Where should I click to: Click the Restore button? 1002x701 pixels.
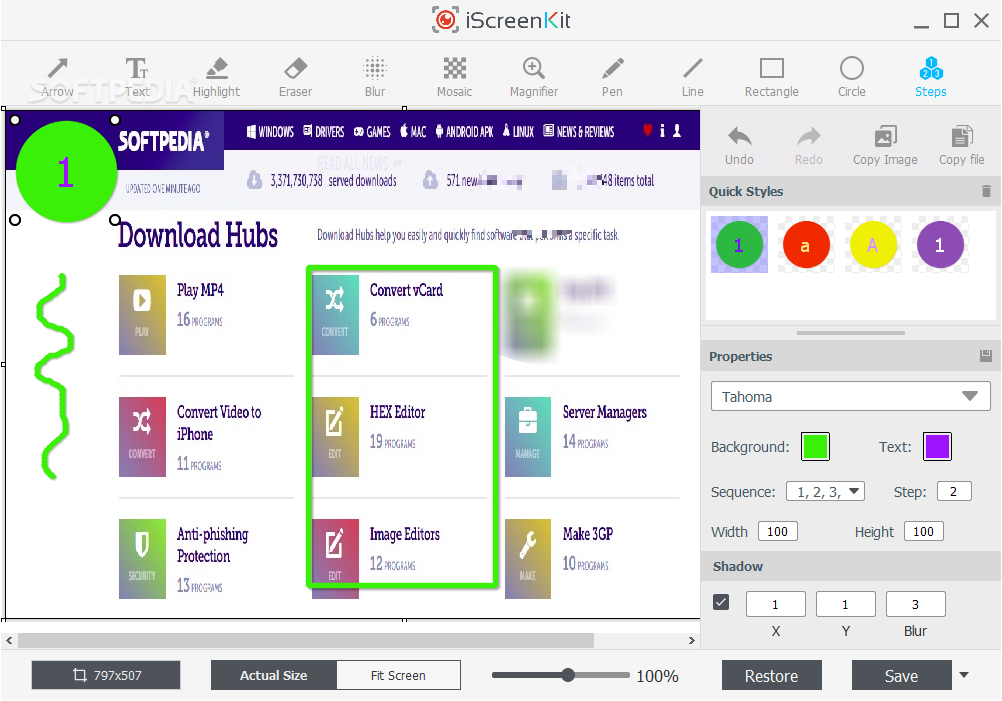[x=771, y=676]
